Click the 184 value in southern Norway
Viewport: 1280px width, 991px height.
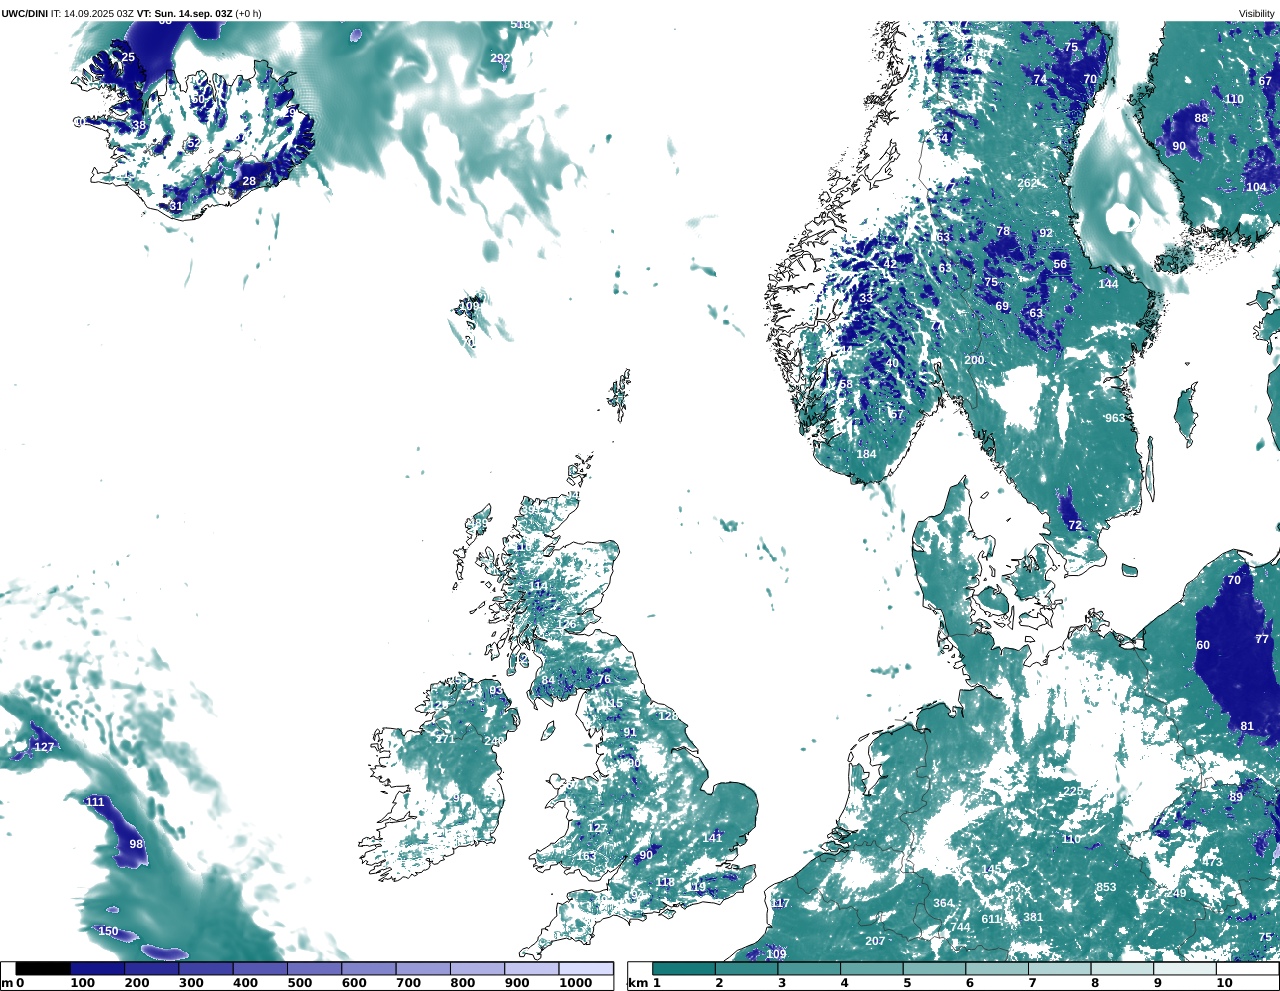coord(866,454)
